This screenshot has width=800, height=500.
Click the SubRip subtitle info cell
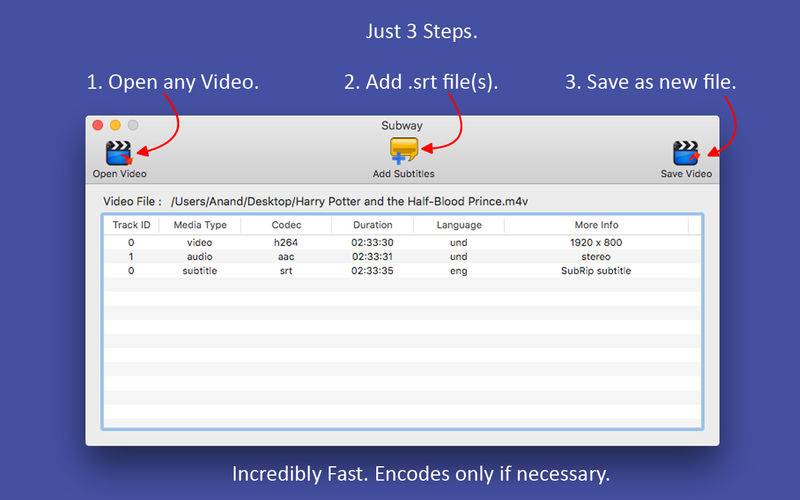coord(596,271)
